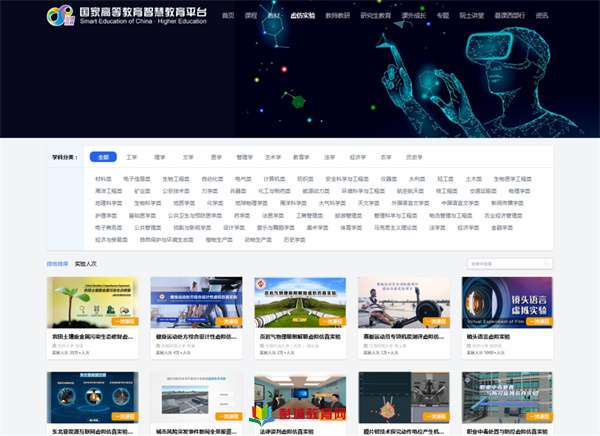Open the 专题 navigation item
Screen dimensions: 600x436
tap(443, 15)
